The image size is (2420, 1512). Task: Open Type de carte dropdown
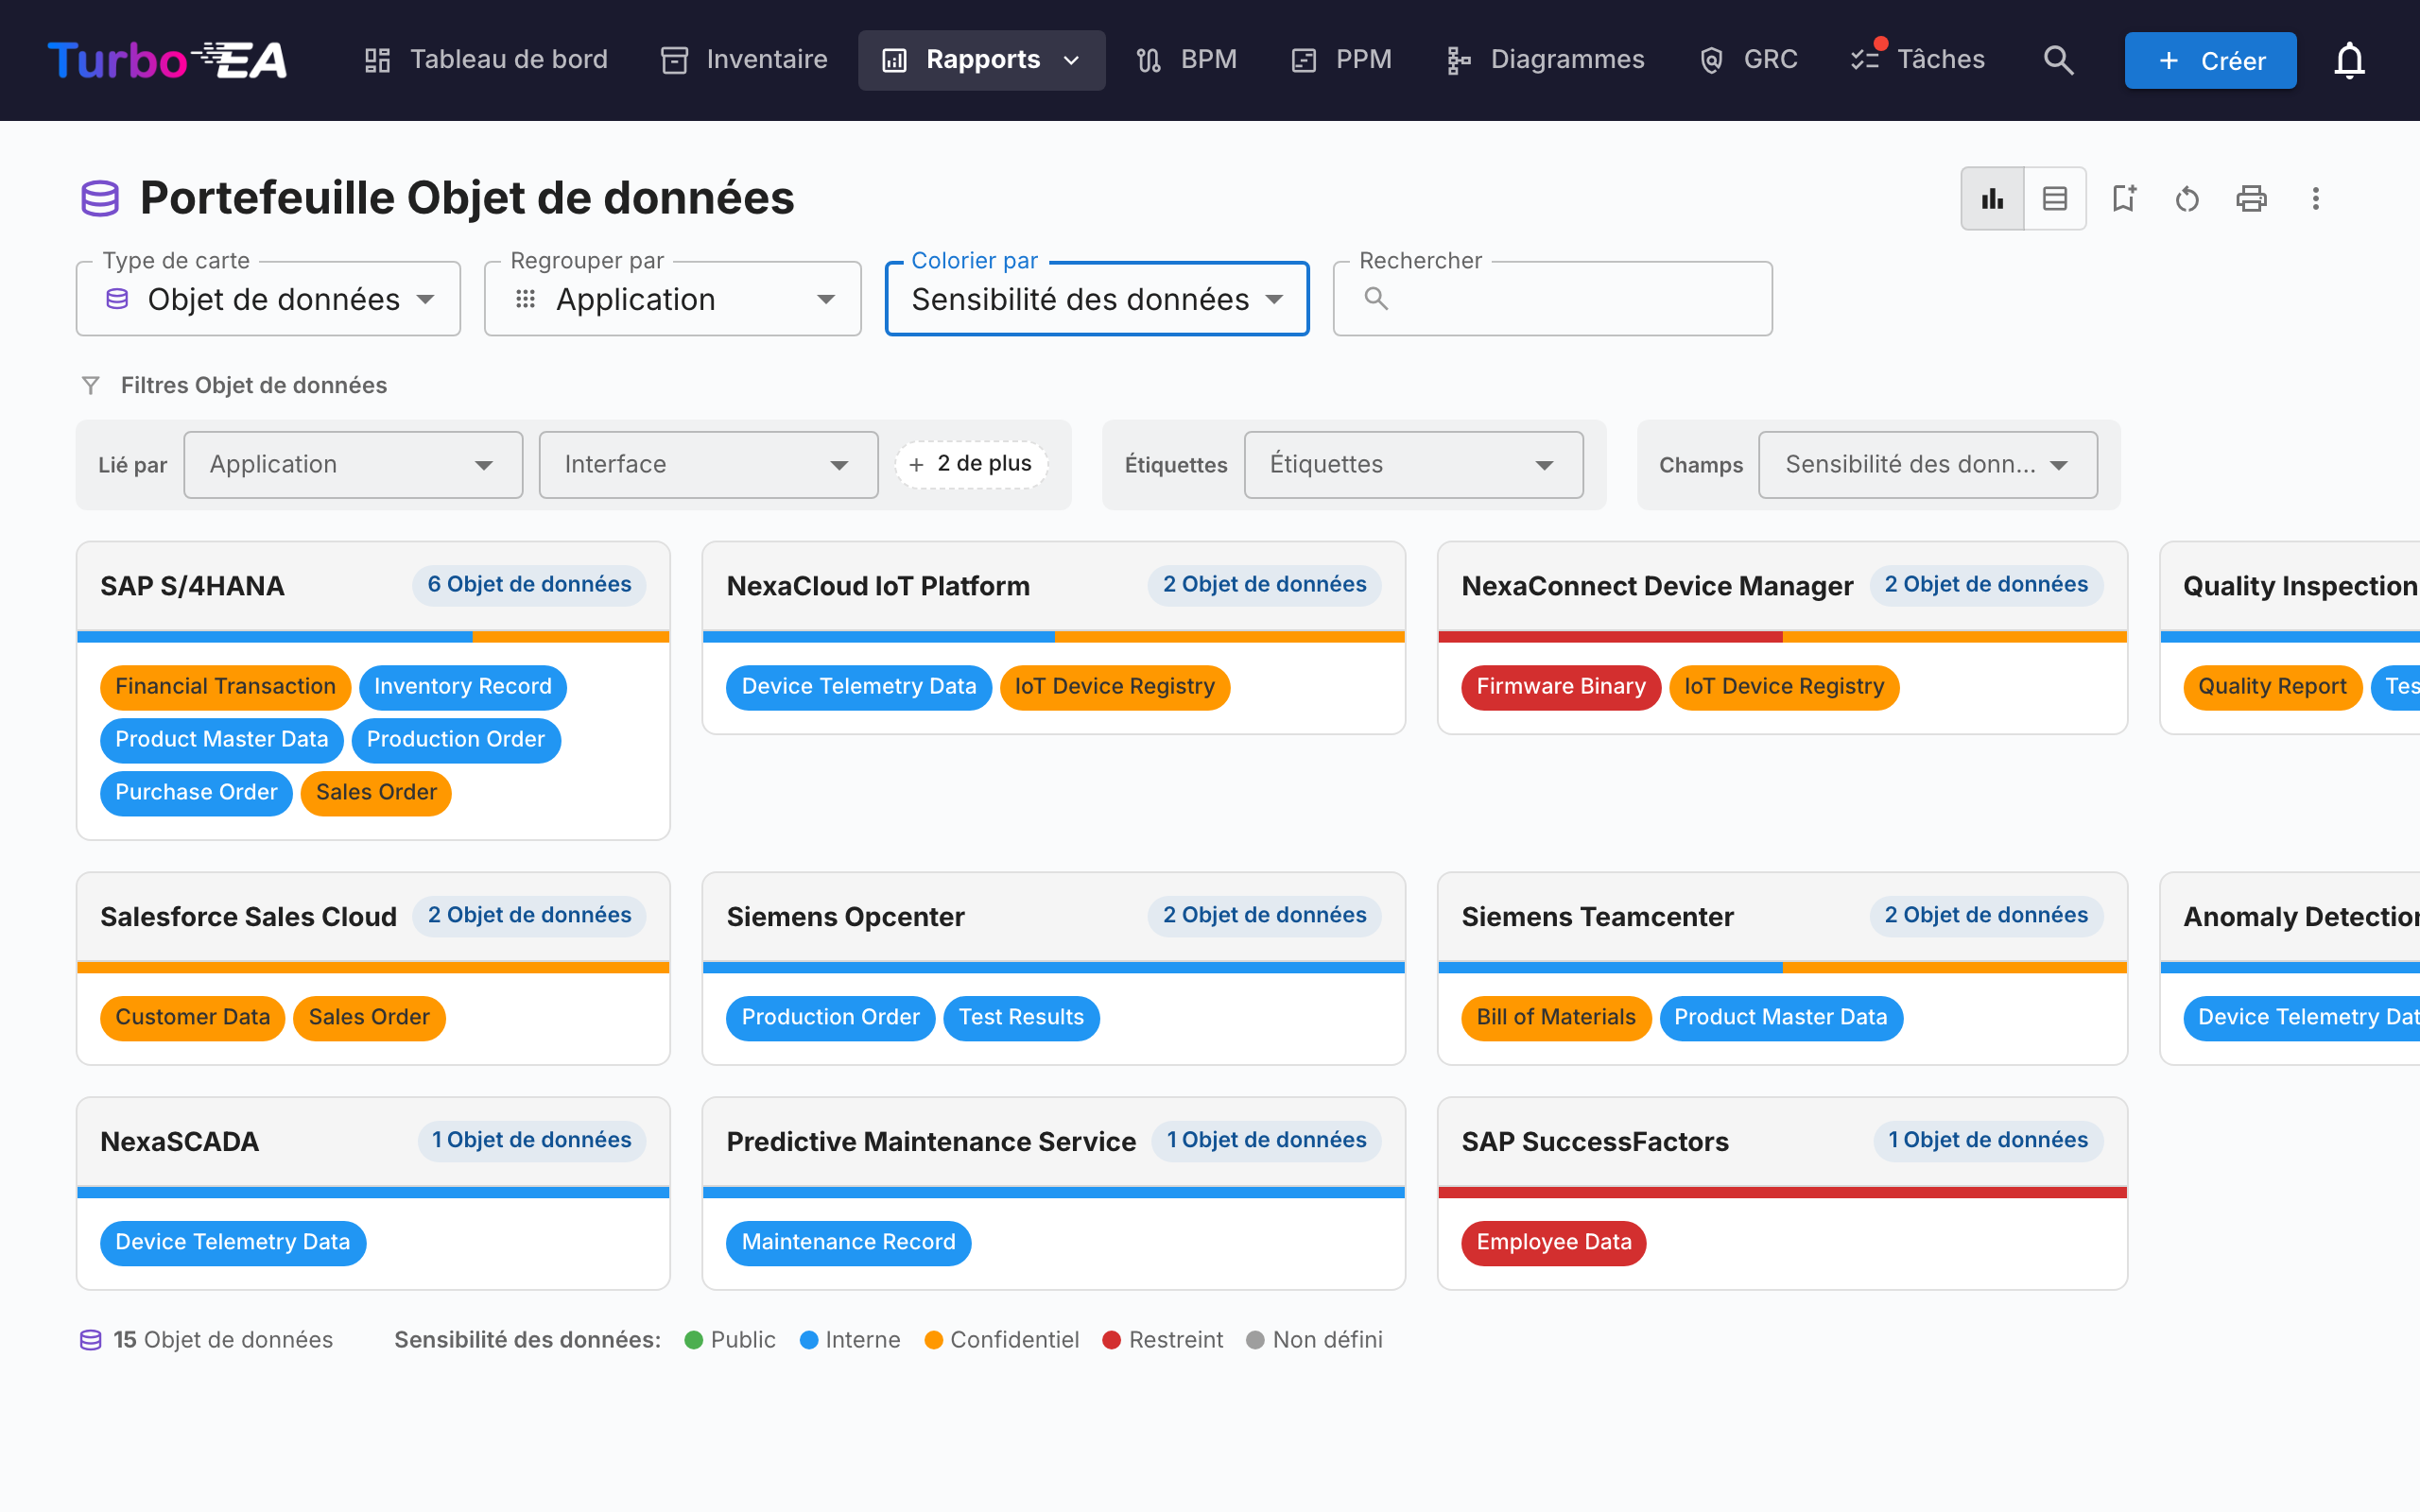(x=268, y=299)
